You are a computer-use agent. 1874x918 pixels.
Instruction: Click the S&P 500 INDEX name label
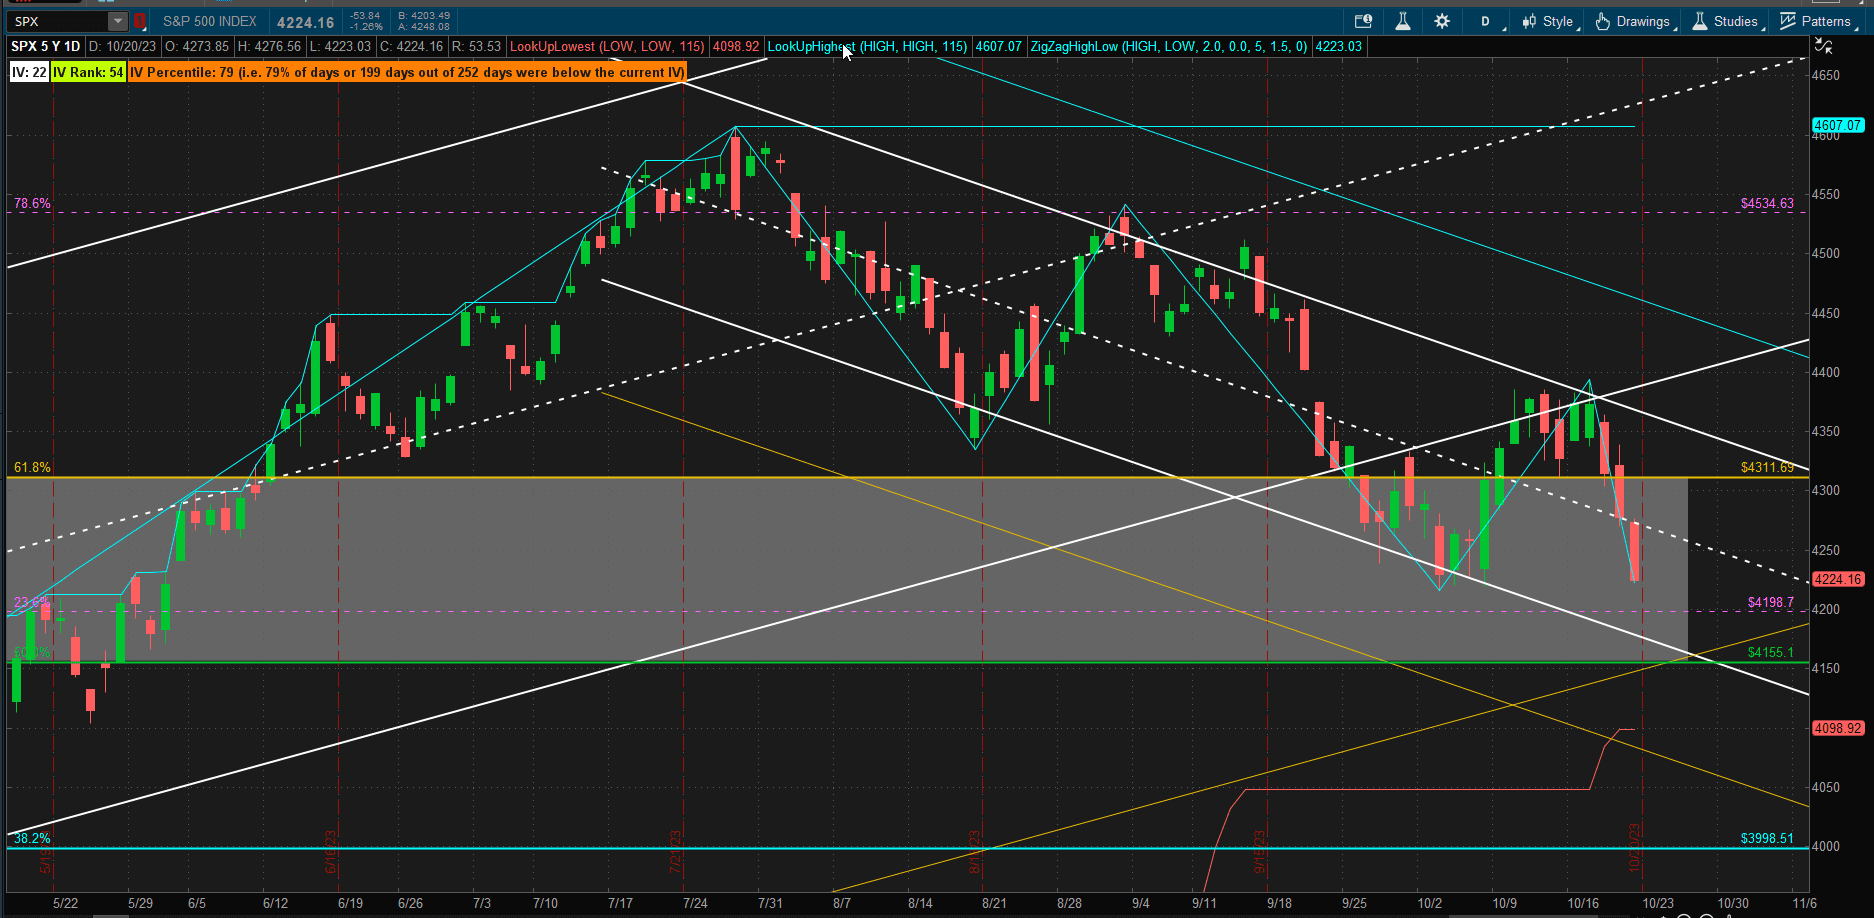tap(210, 21)
